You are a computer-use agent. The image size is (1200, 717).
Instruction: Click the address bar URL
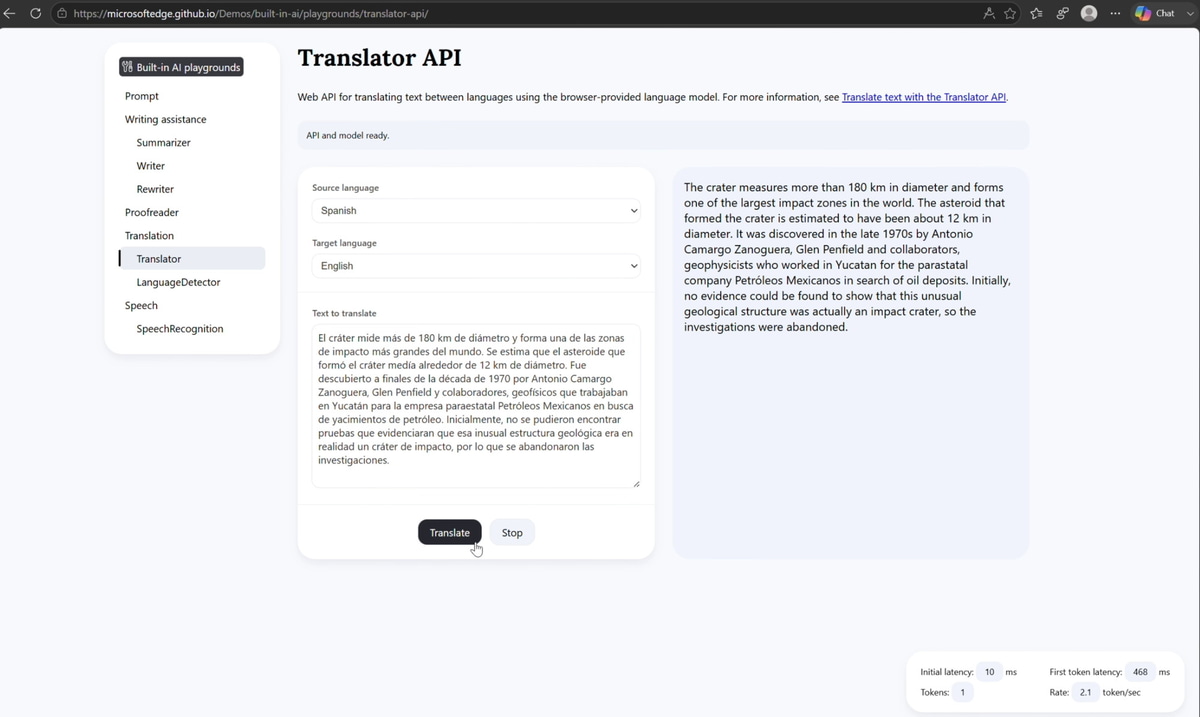tap(251, 14)
